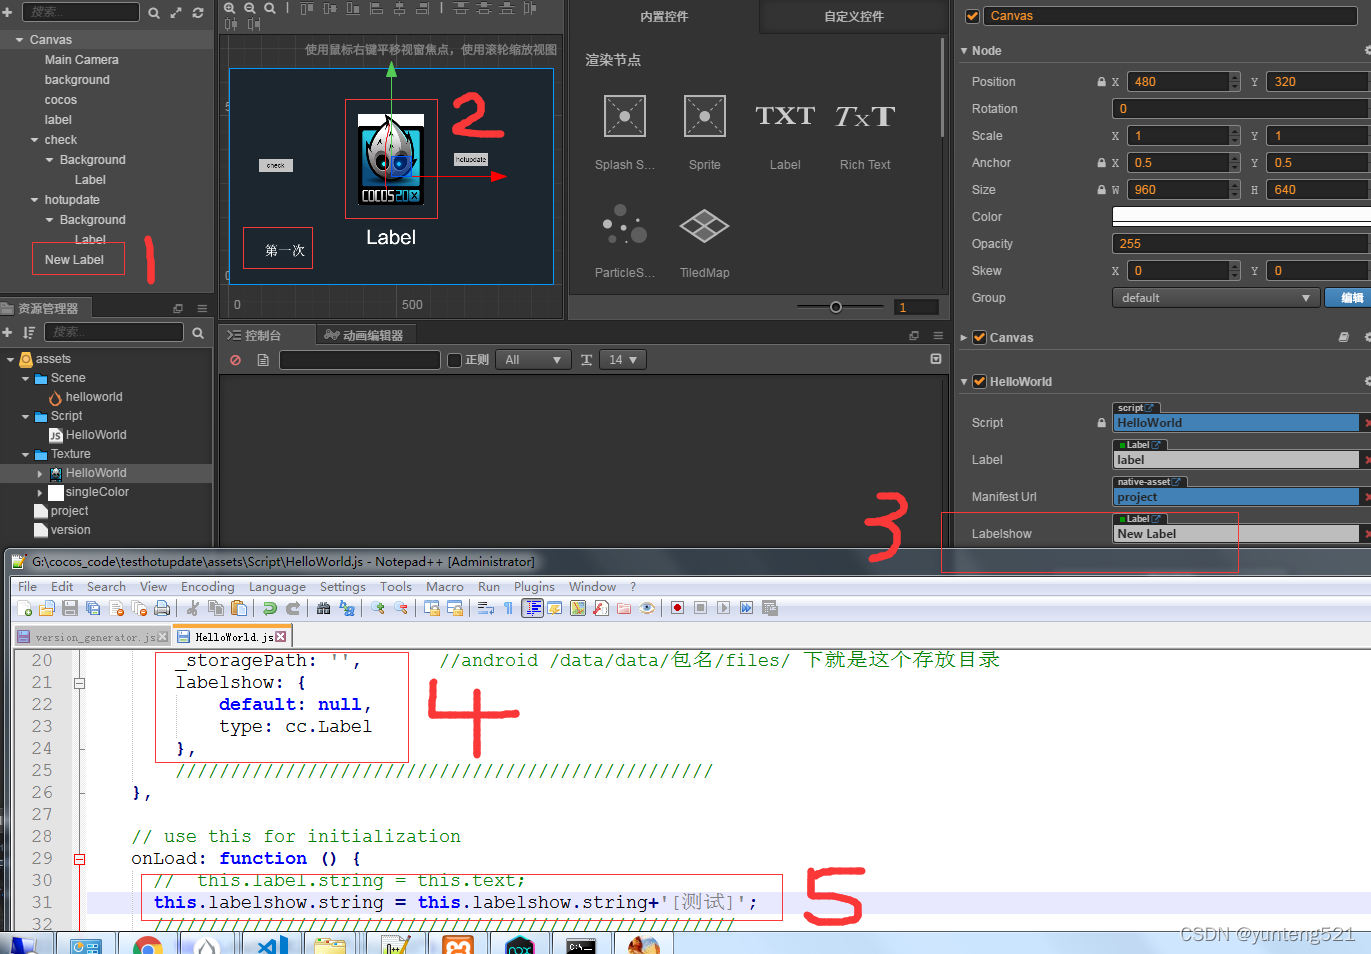Screen dimensions: 1371x954
Task: Click the Rotation value field
Action: pyautogui.click(x=1241, y=109)
